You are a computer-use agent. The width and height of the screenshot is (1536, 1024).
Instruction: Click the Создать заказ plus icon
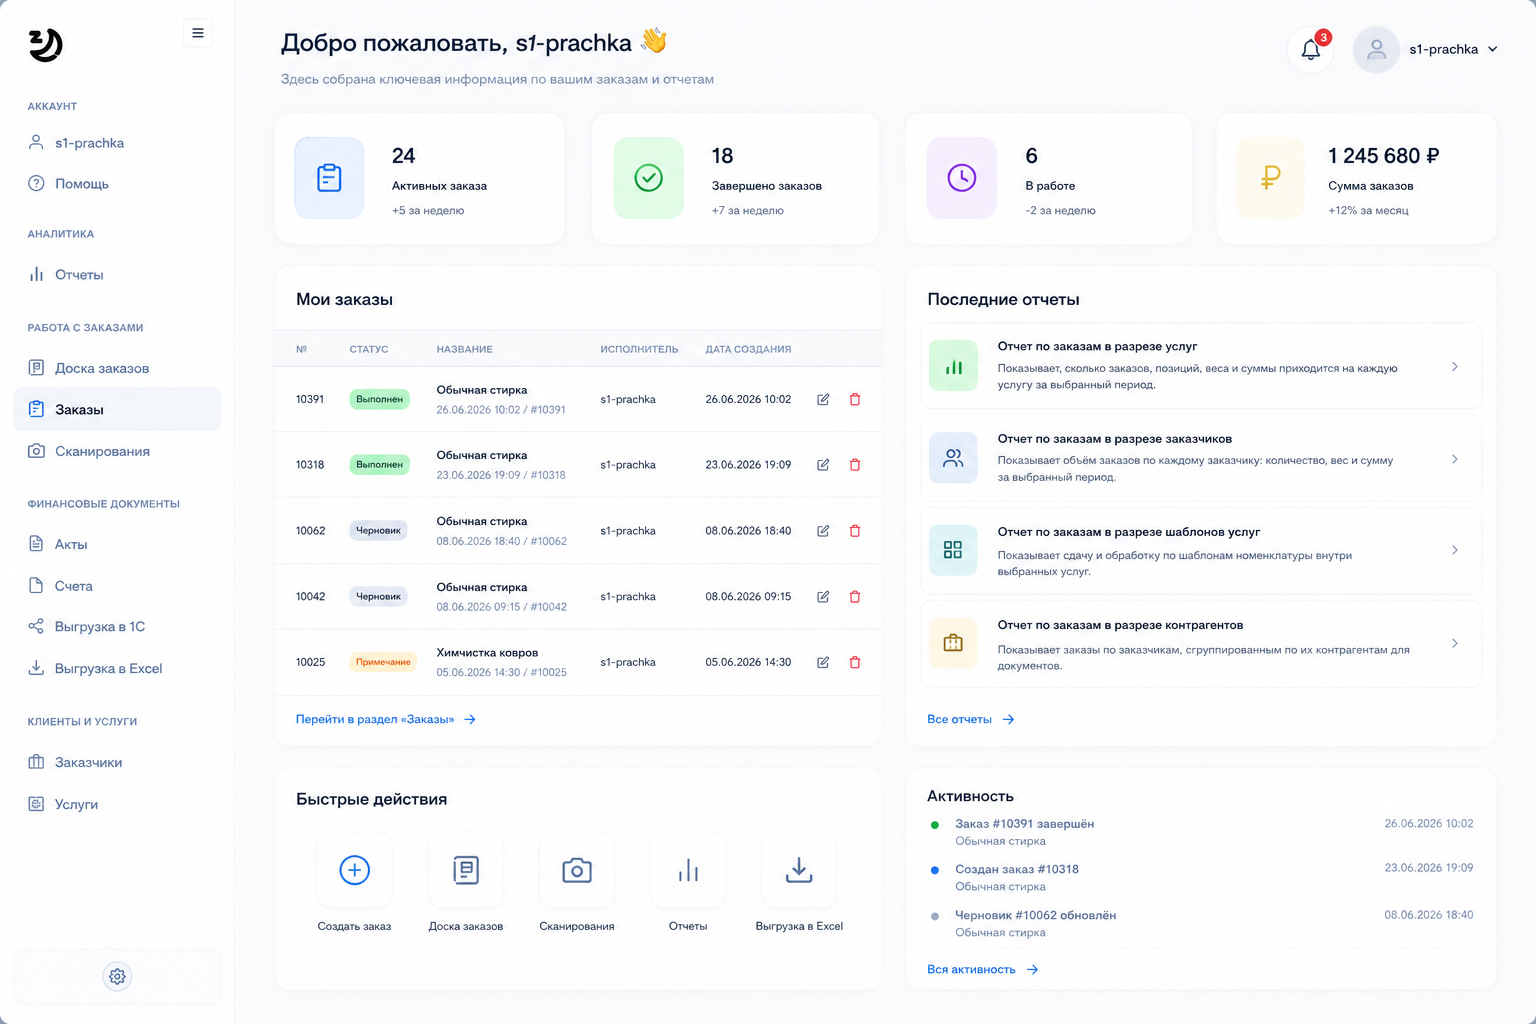click(354, 870)
